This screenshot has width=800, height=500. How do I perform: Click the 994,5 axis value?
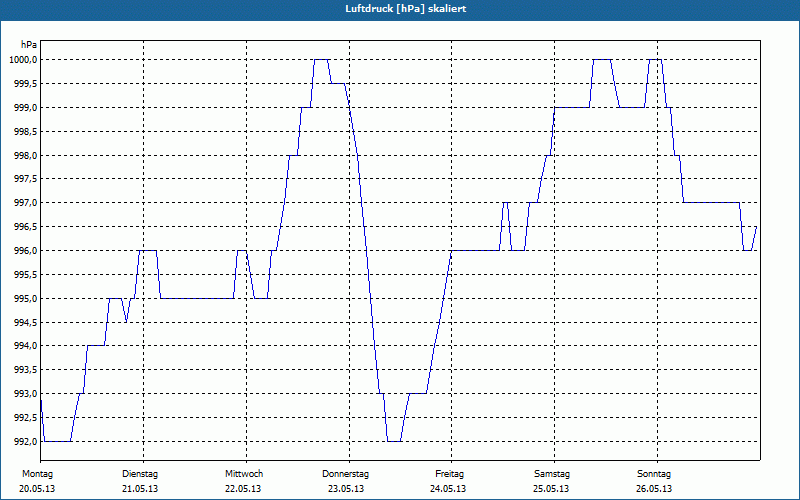point(25,322)
